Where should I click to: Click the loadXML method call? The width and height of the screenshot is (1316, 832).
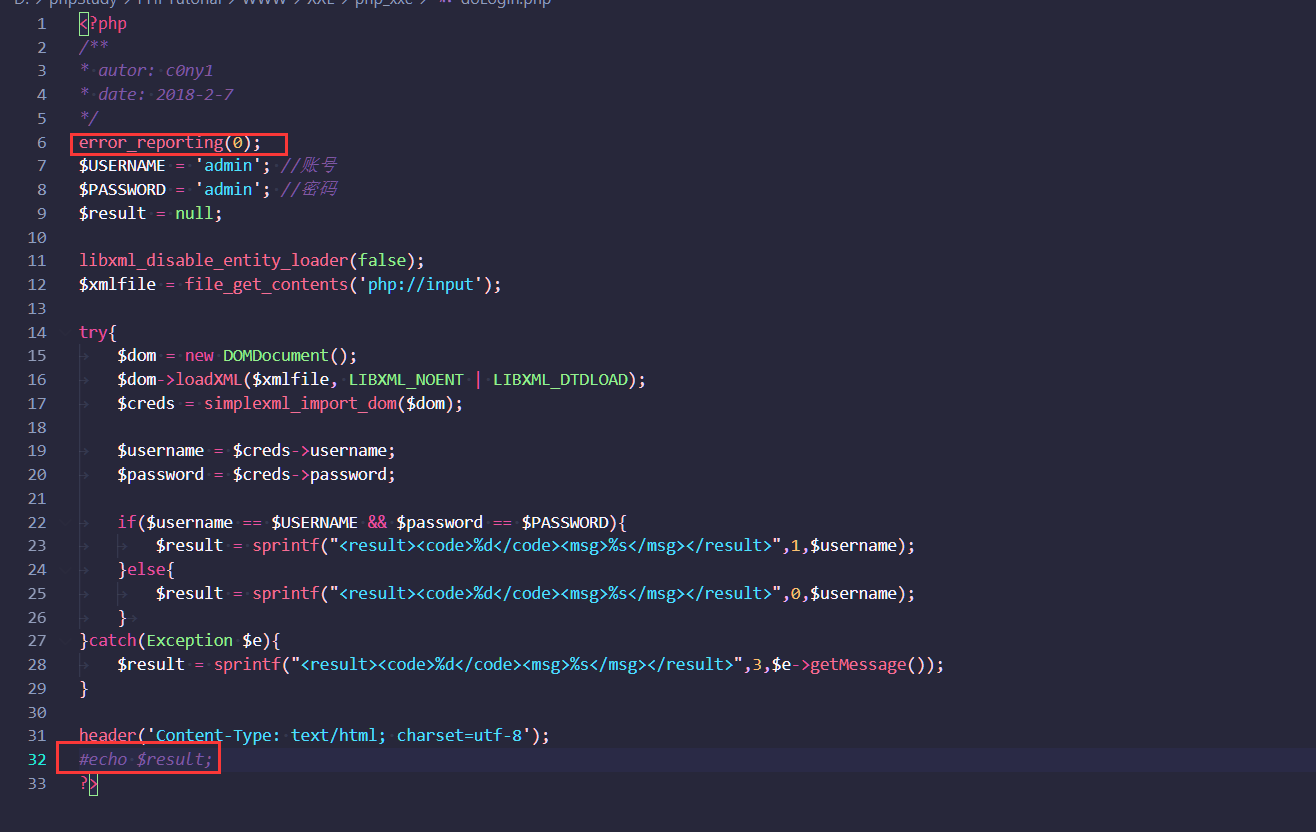(x=209, y=380)
